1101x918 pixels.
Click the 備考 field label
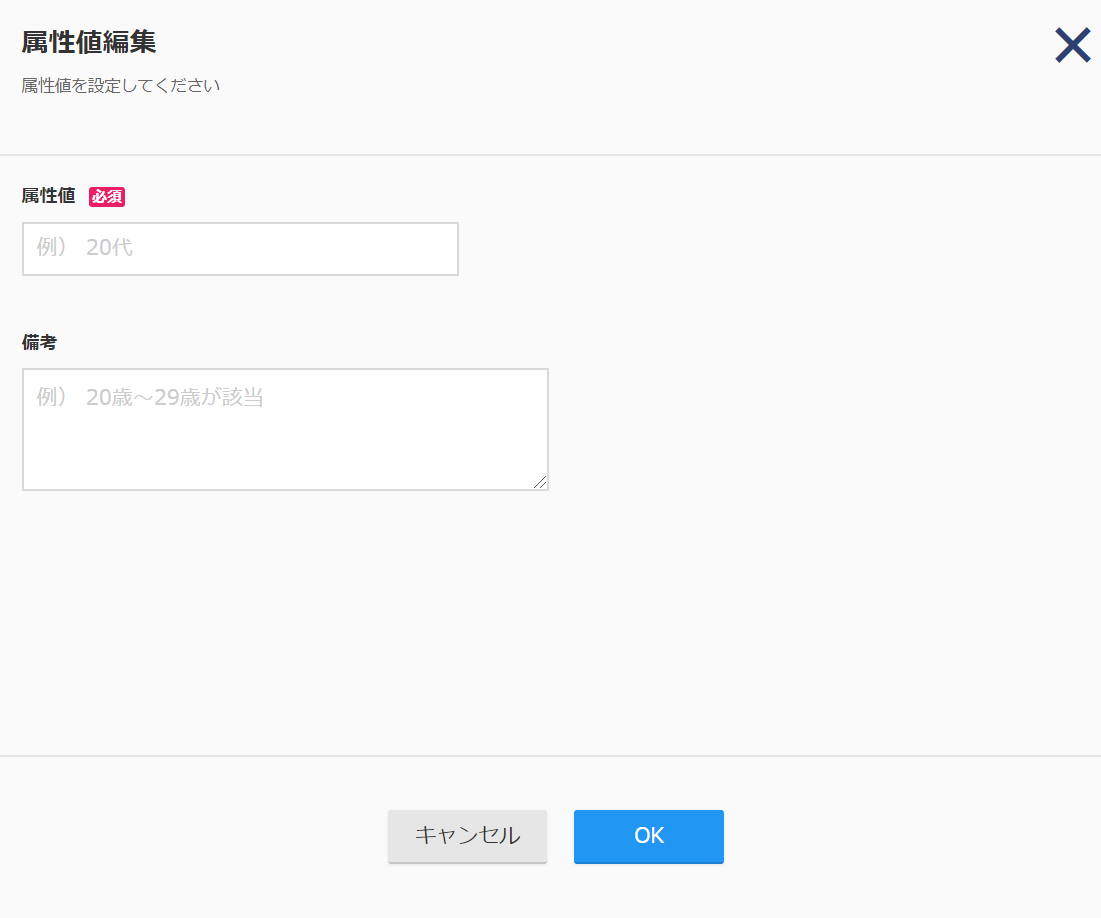pos(39,342)
